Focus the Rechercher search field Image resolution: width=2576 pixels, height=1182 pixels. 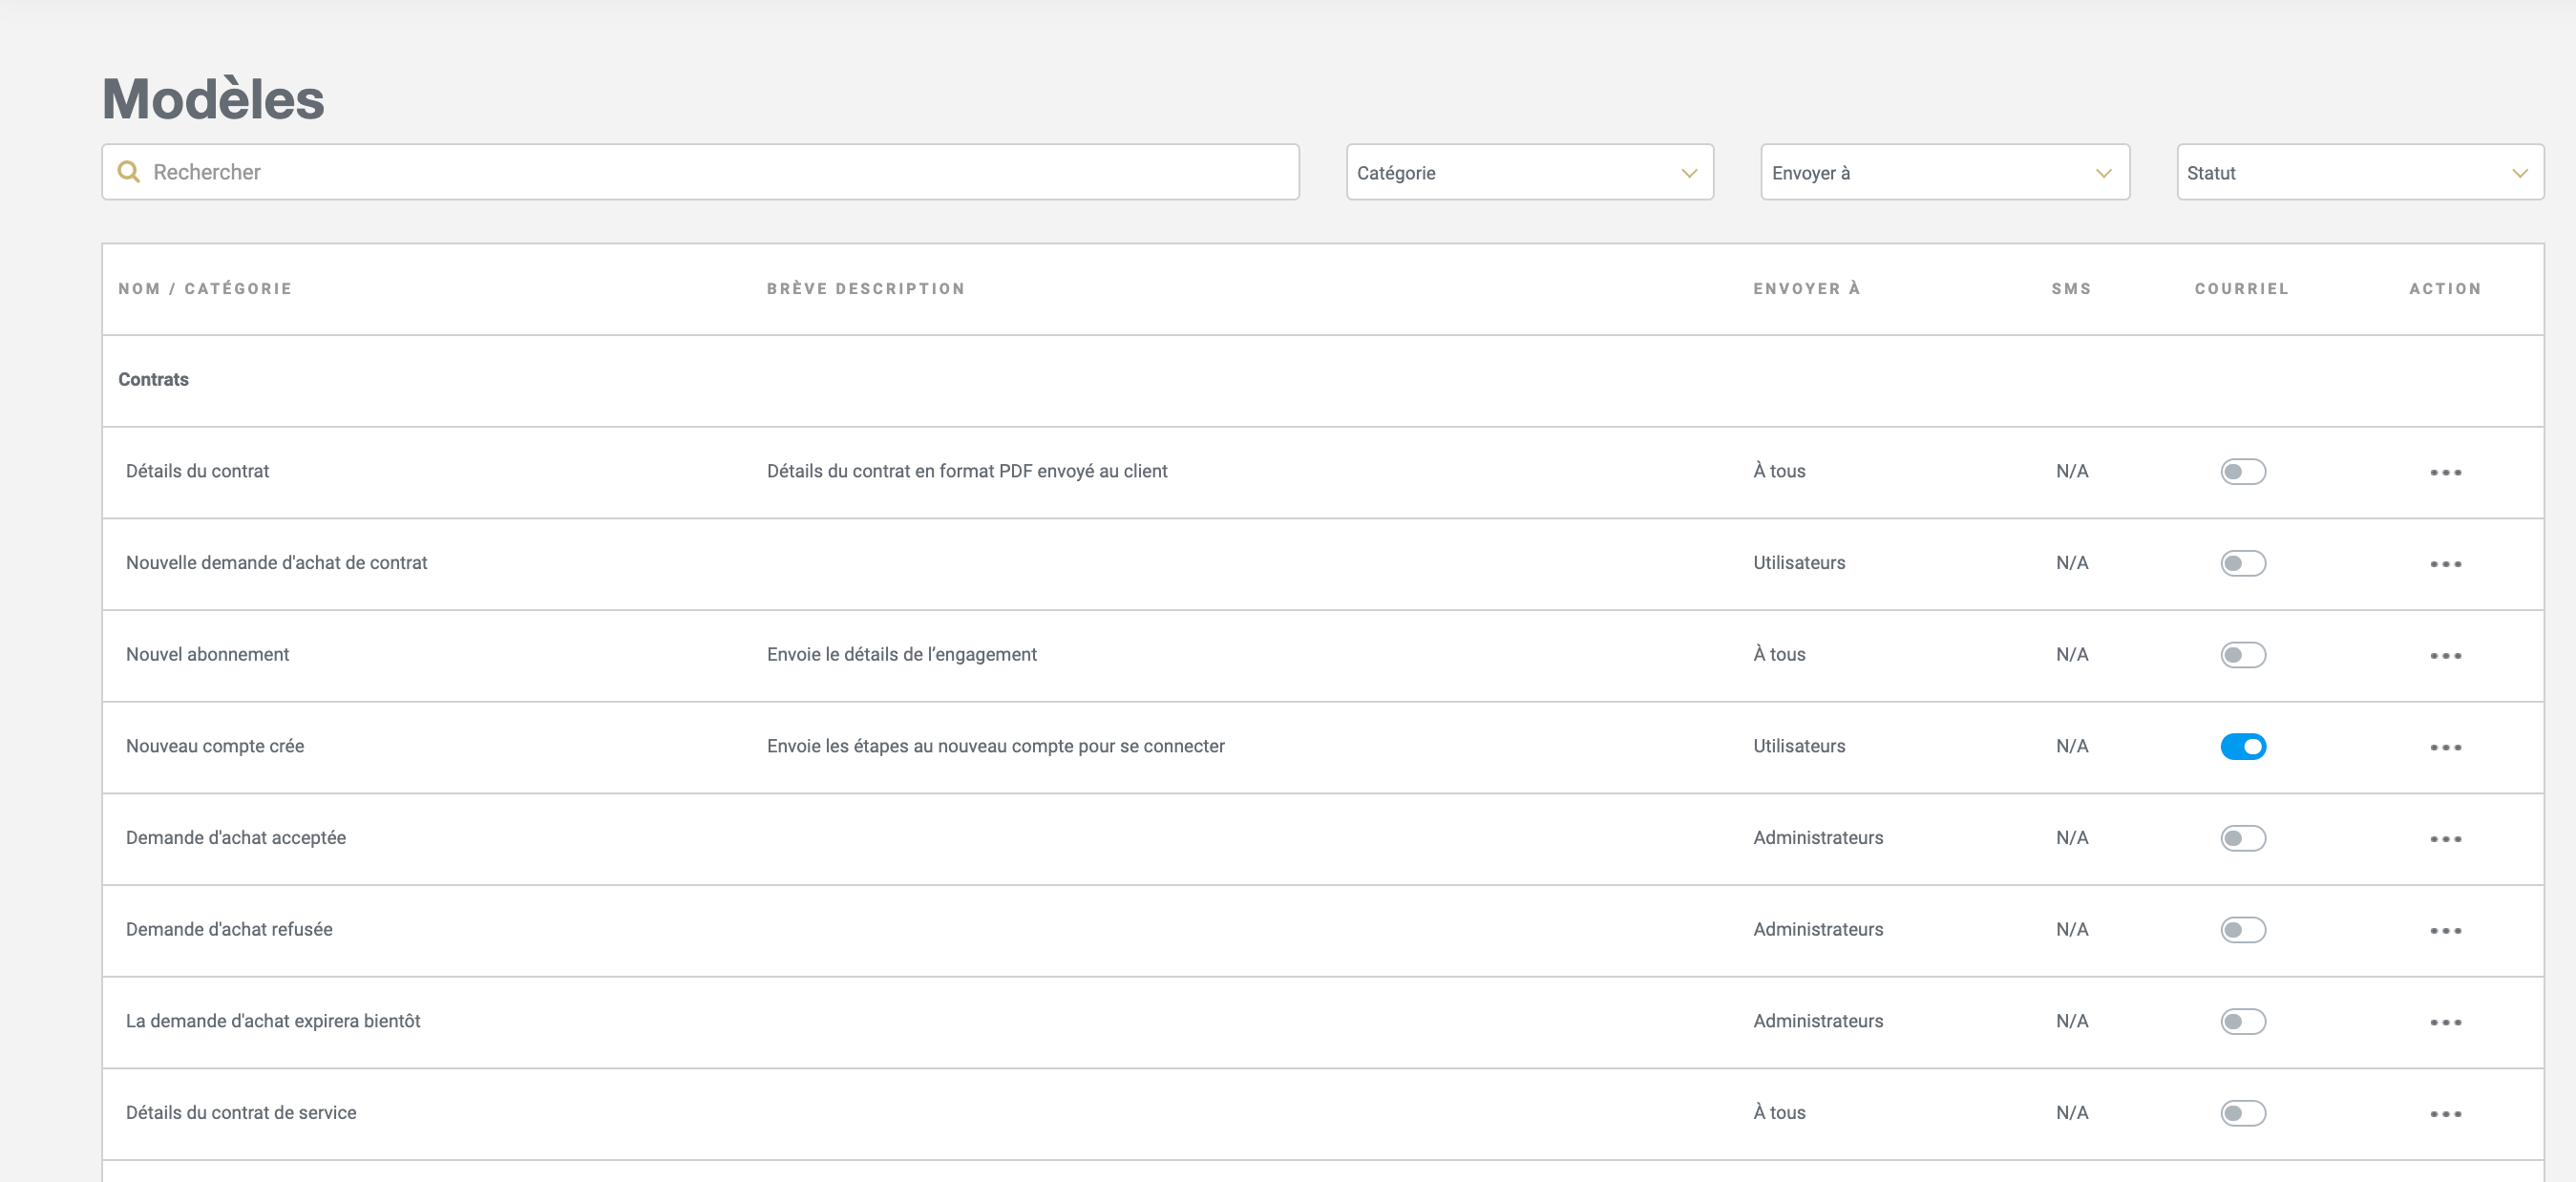(720, 172)
